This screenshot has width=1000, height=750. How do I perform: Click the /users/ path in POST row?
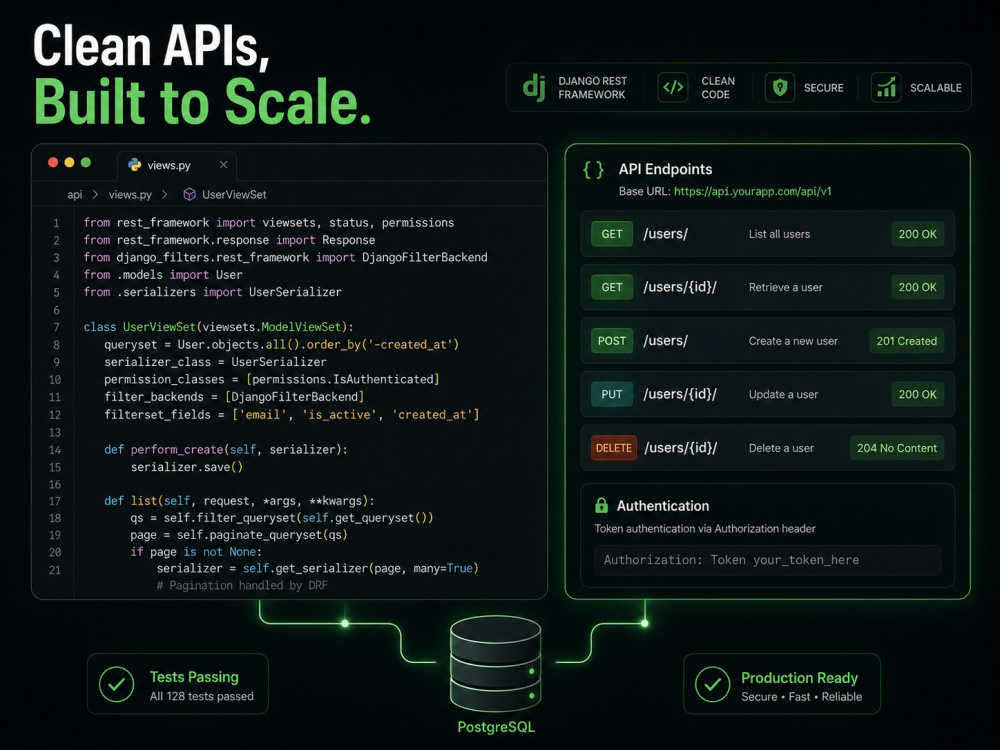pyautogui.click(x=666, y=341)
